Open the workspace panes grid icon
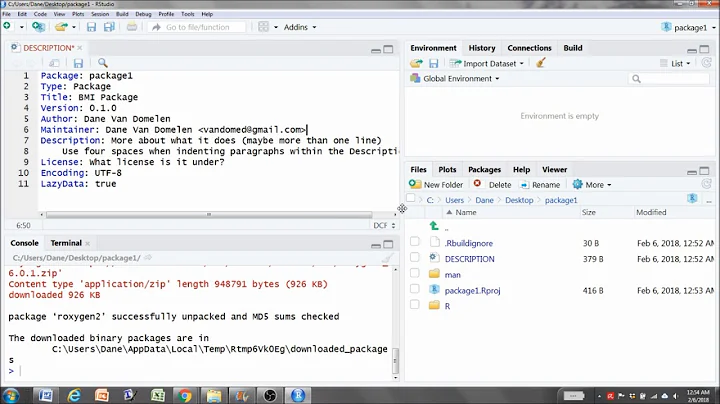Screen dimensions: 720x404 (263, 27)
